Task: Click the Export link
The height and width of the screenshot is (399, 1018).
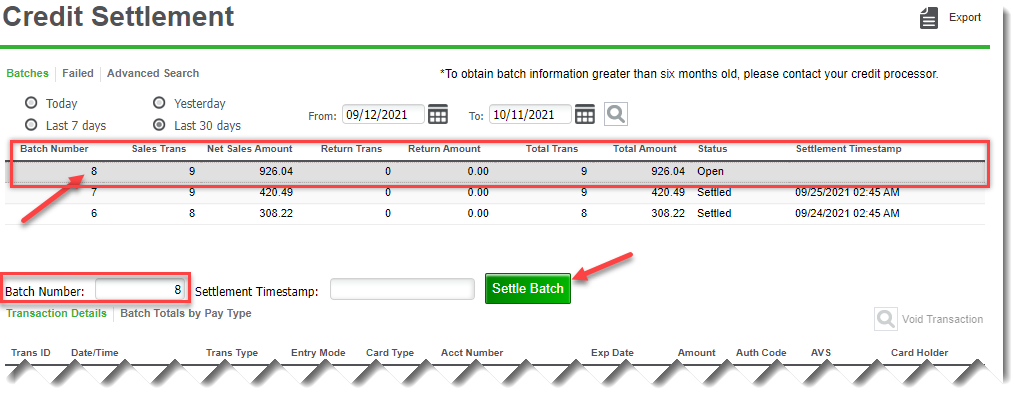Action: [965, 18]
